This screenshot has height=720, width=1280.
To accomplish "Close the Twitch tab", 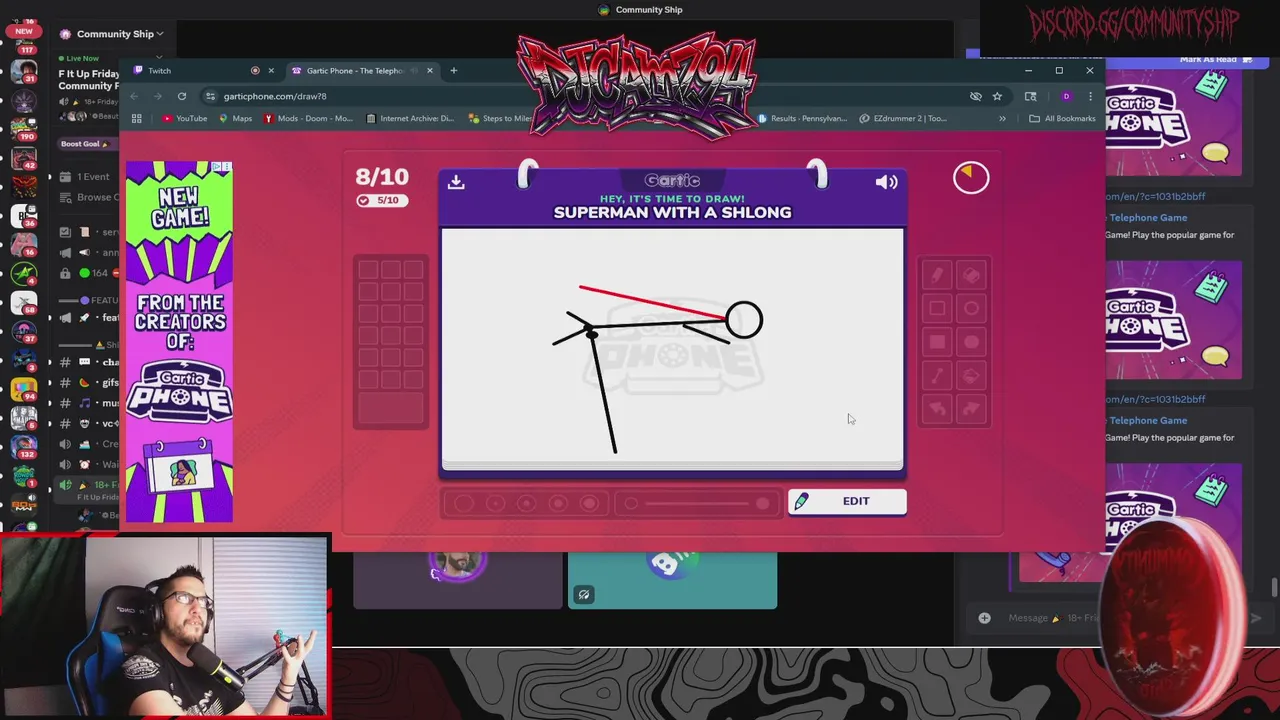I will 271,70.
